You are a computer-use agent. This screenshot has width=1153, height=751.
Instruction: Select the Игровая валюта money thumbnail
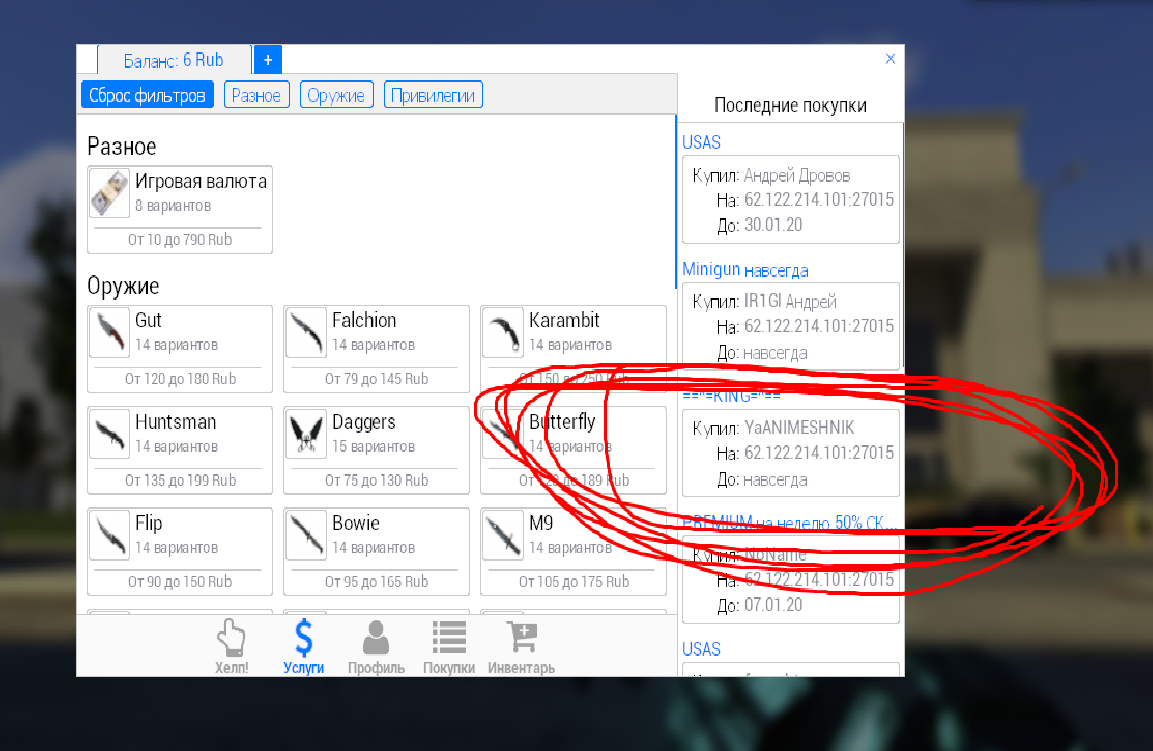(109, 193)
